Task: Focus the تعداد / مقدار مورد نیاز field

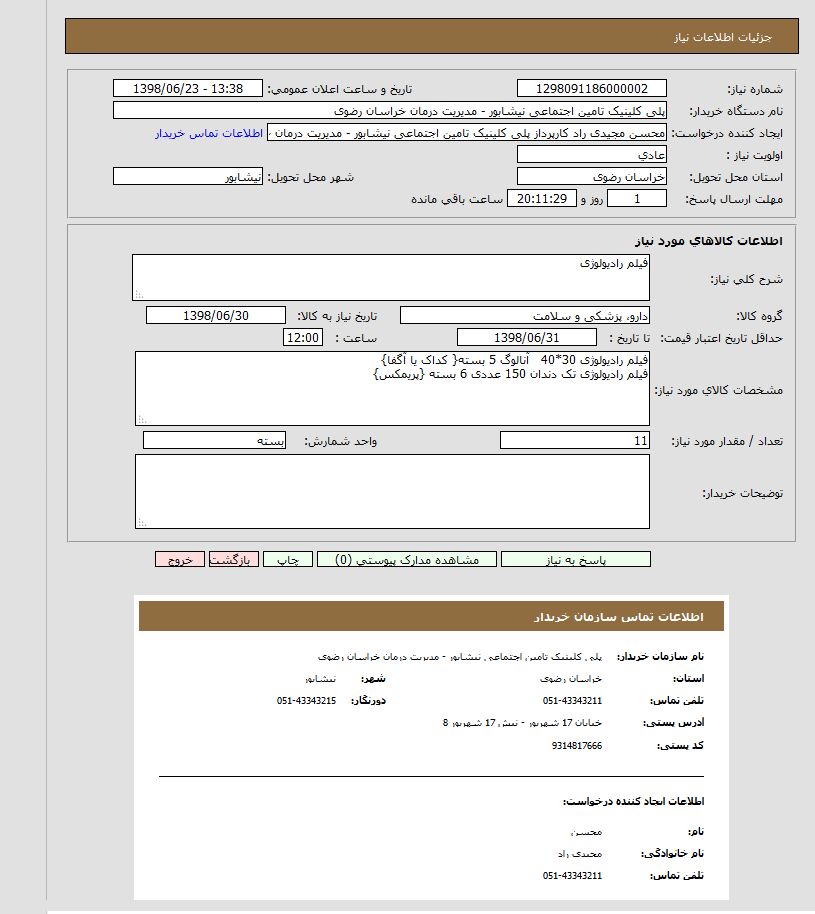Action: (575, 441)
